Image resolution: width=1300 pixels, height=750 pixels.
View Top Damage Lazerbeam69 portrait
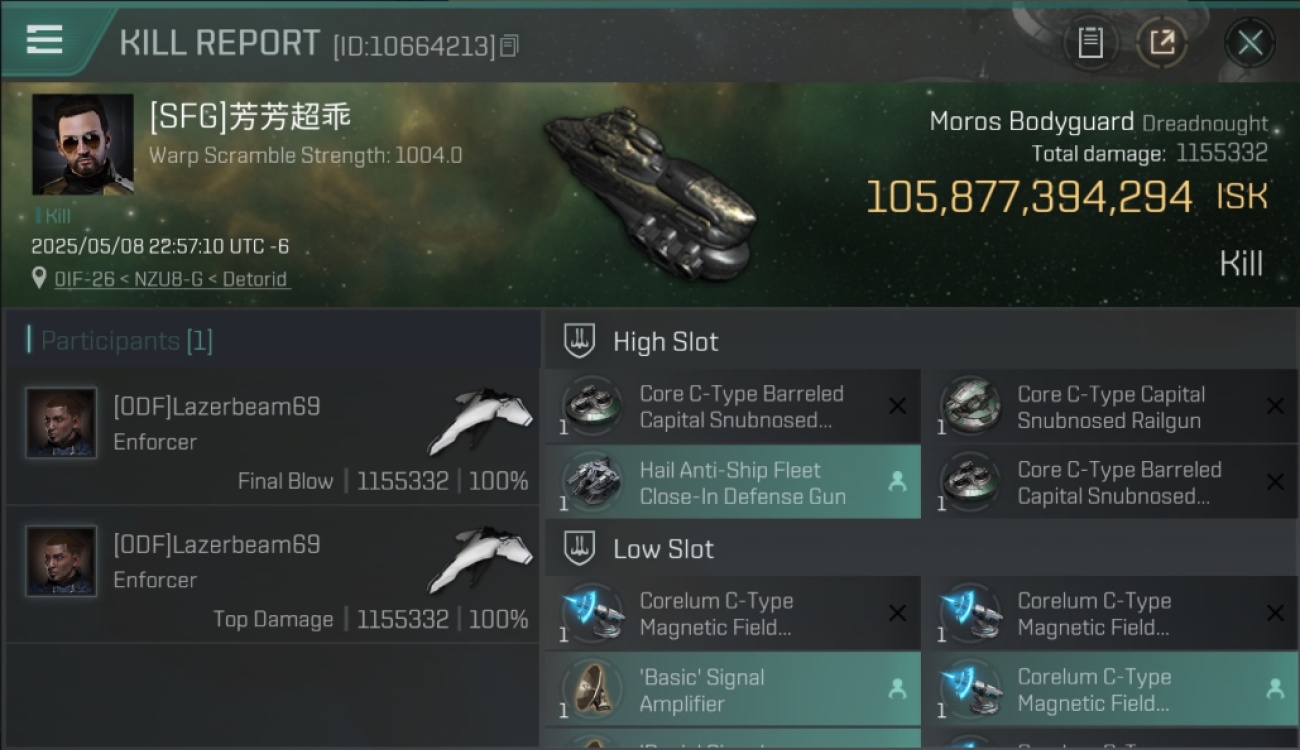pos(62,561)
